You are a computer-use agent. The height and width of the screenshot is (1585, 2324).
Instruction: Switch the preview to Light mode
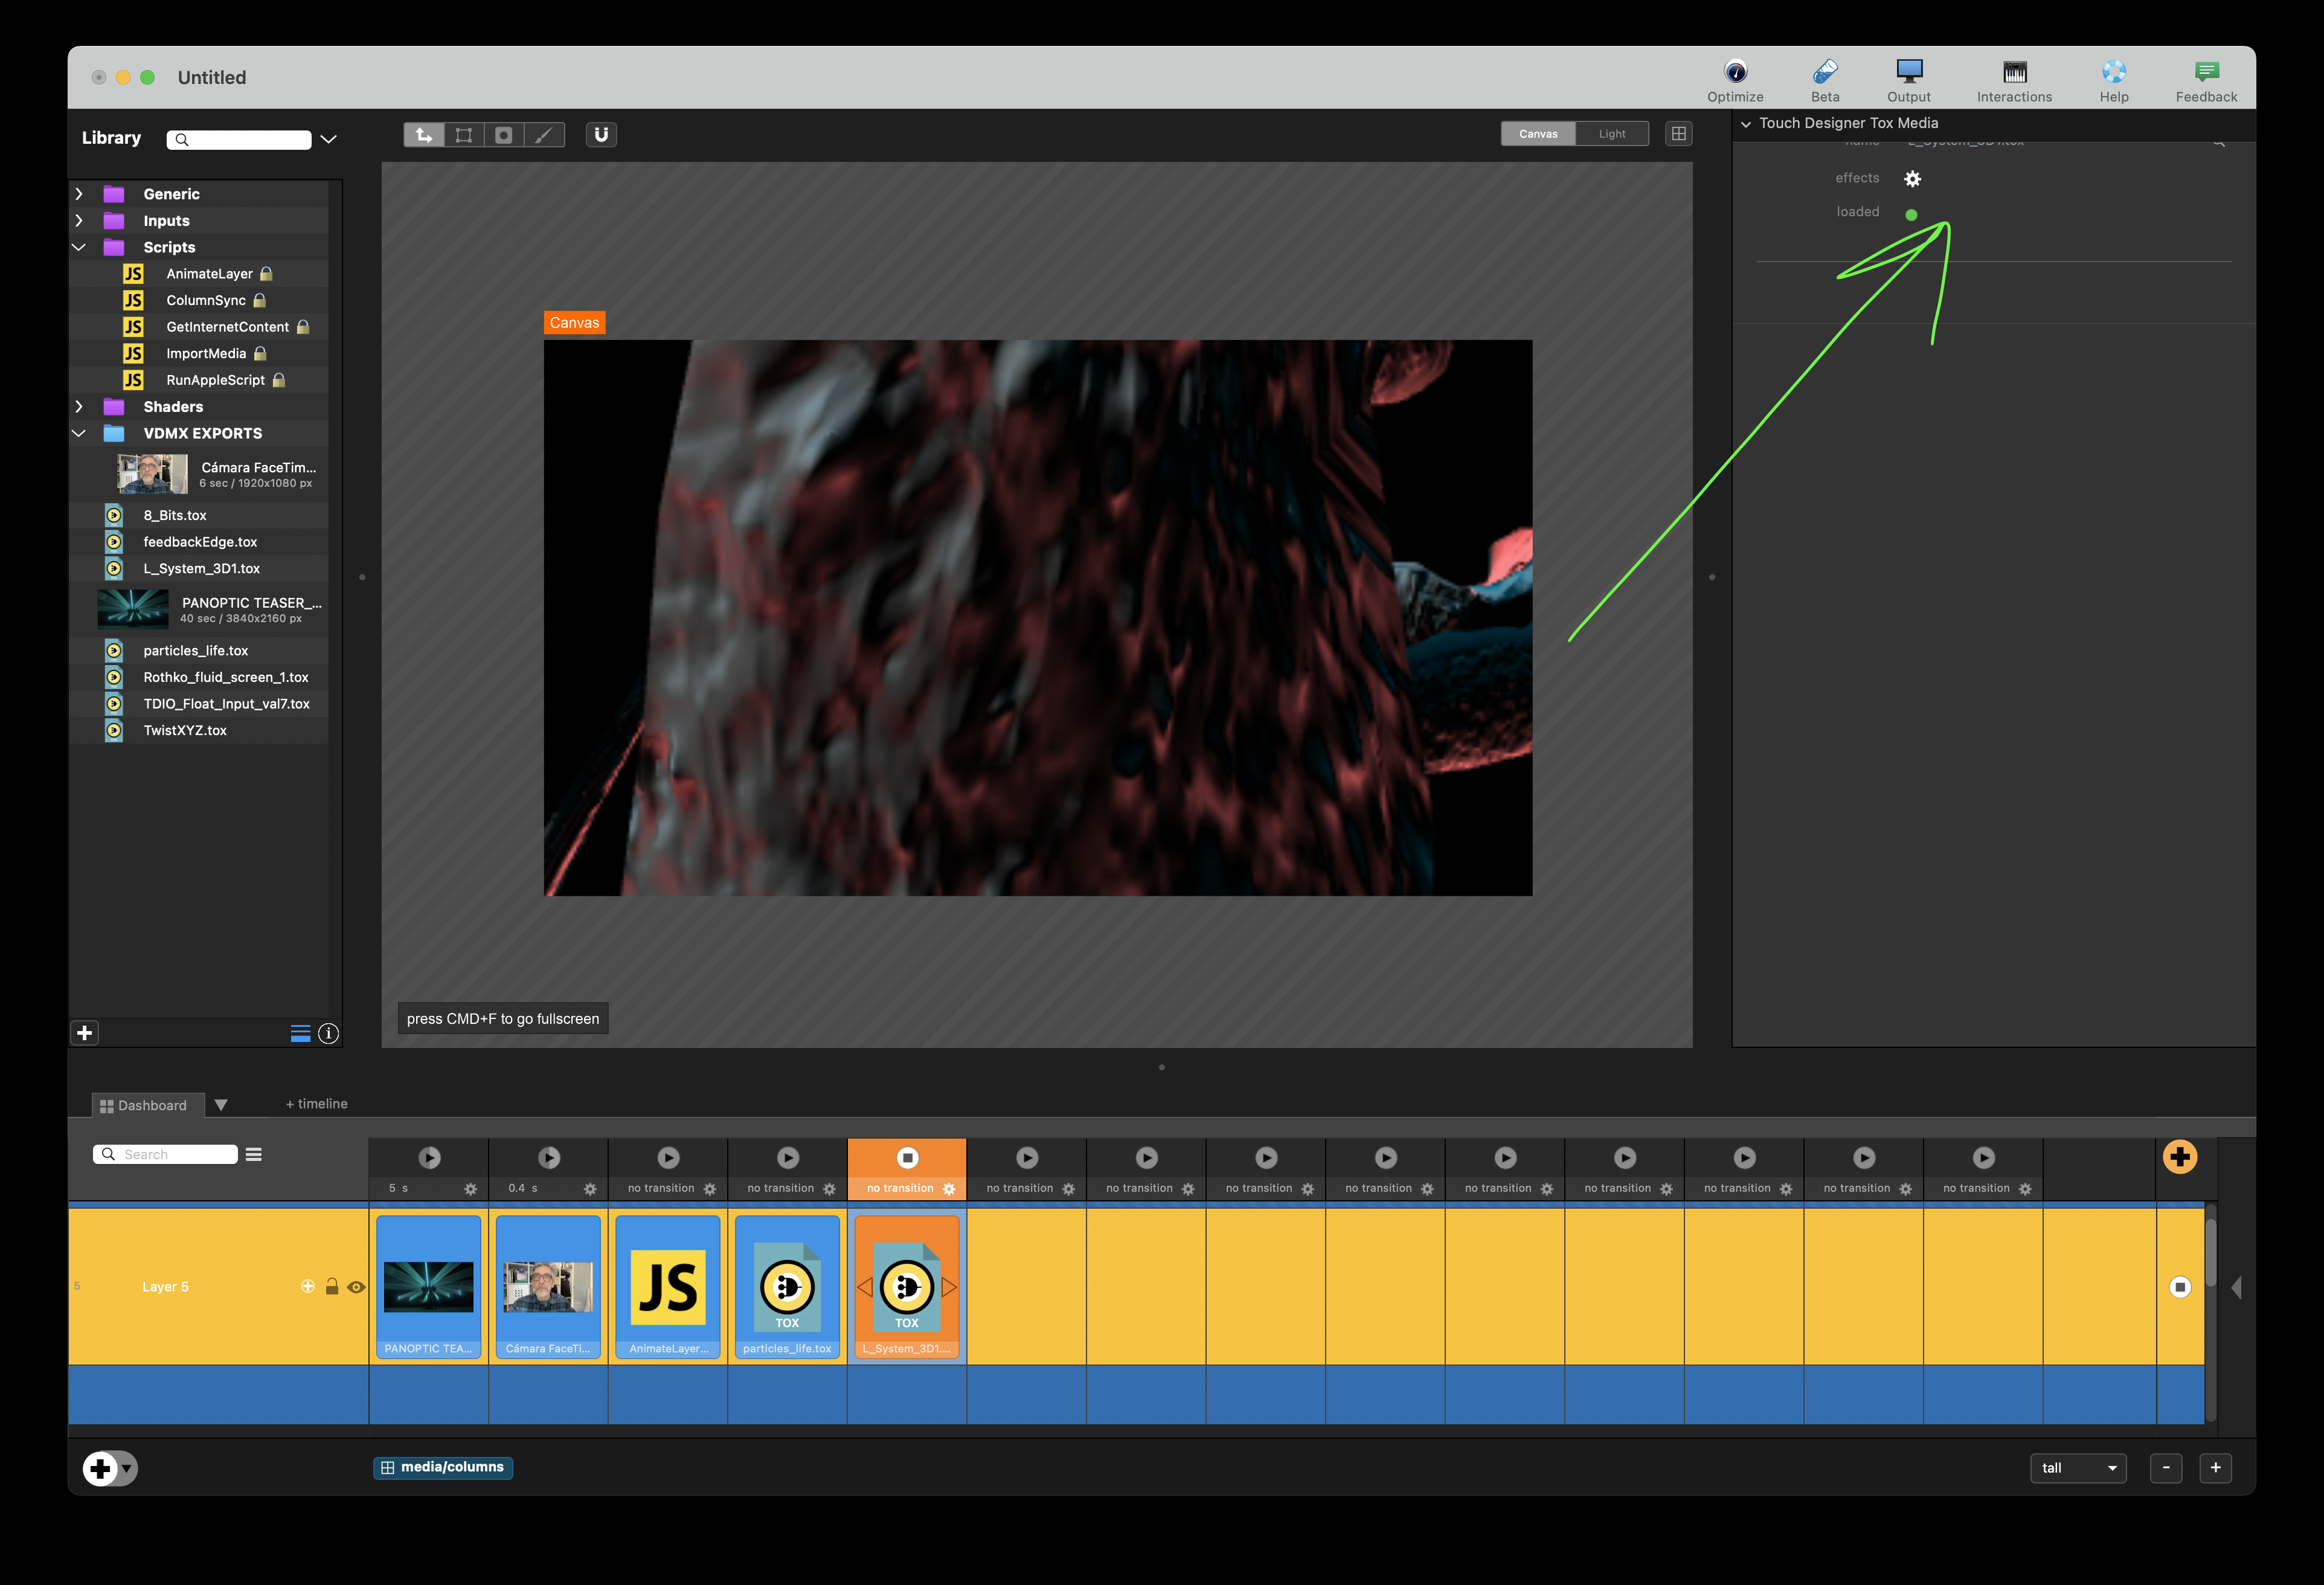[x=1611, y=134]
